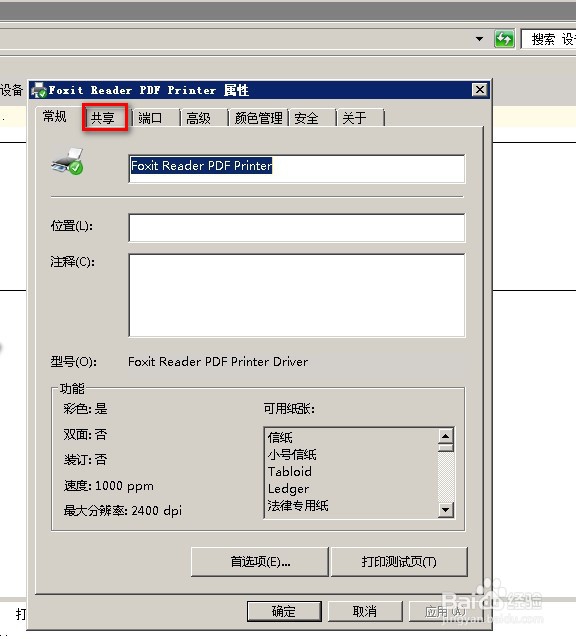Switch to the 共享 tab

[x=105, y=118]
